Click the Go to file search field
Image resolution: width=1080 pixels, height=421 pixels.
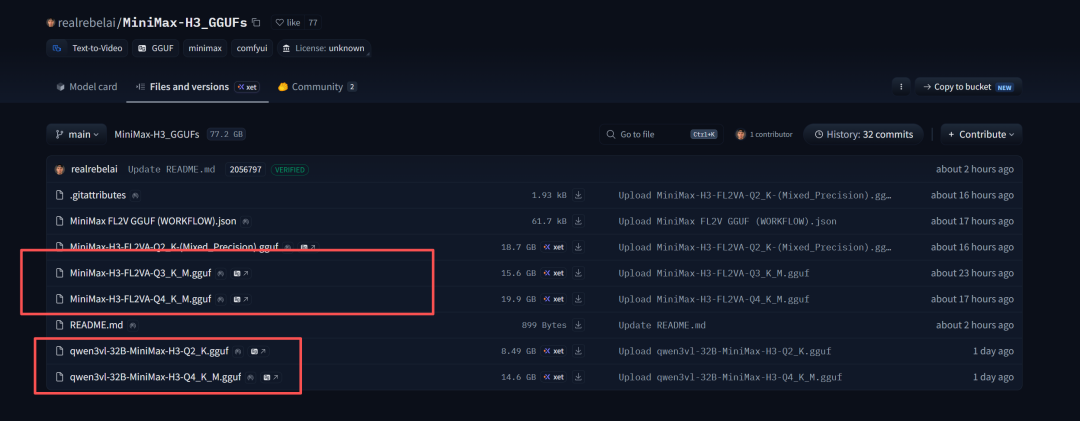coord(661,134)
